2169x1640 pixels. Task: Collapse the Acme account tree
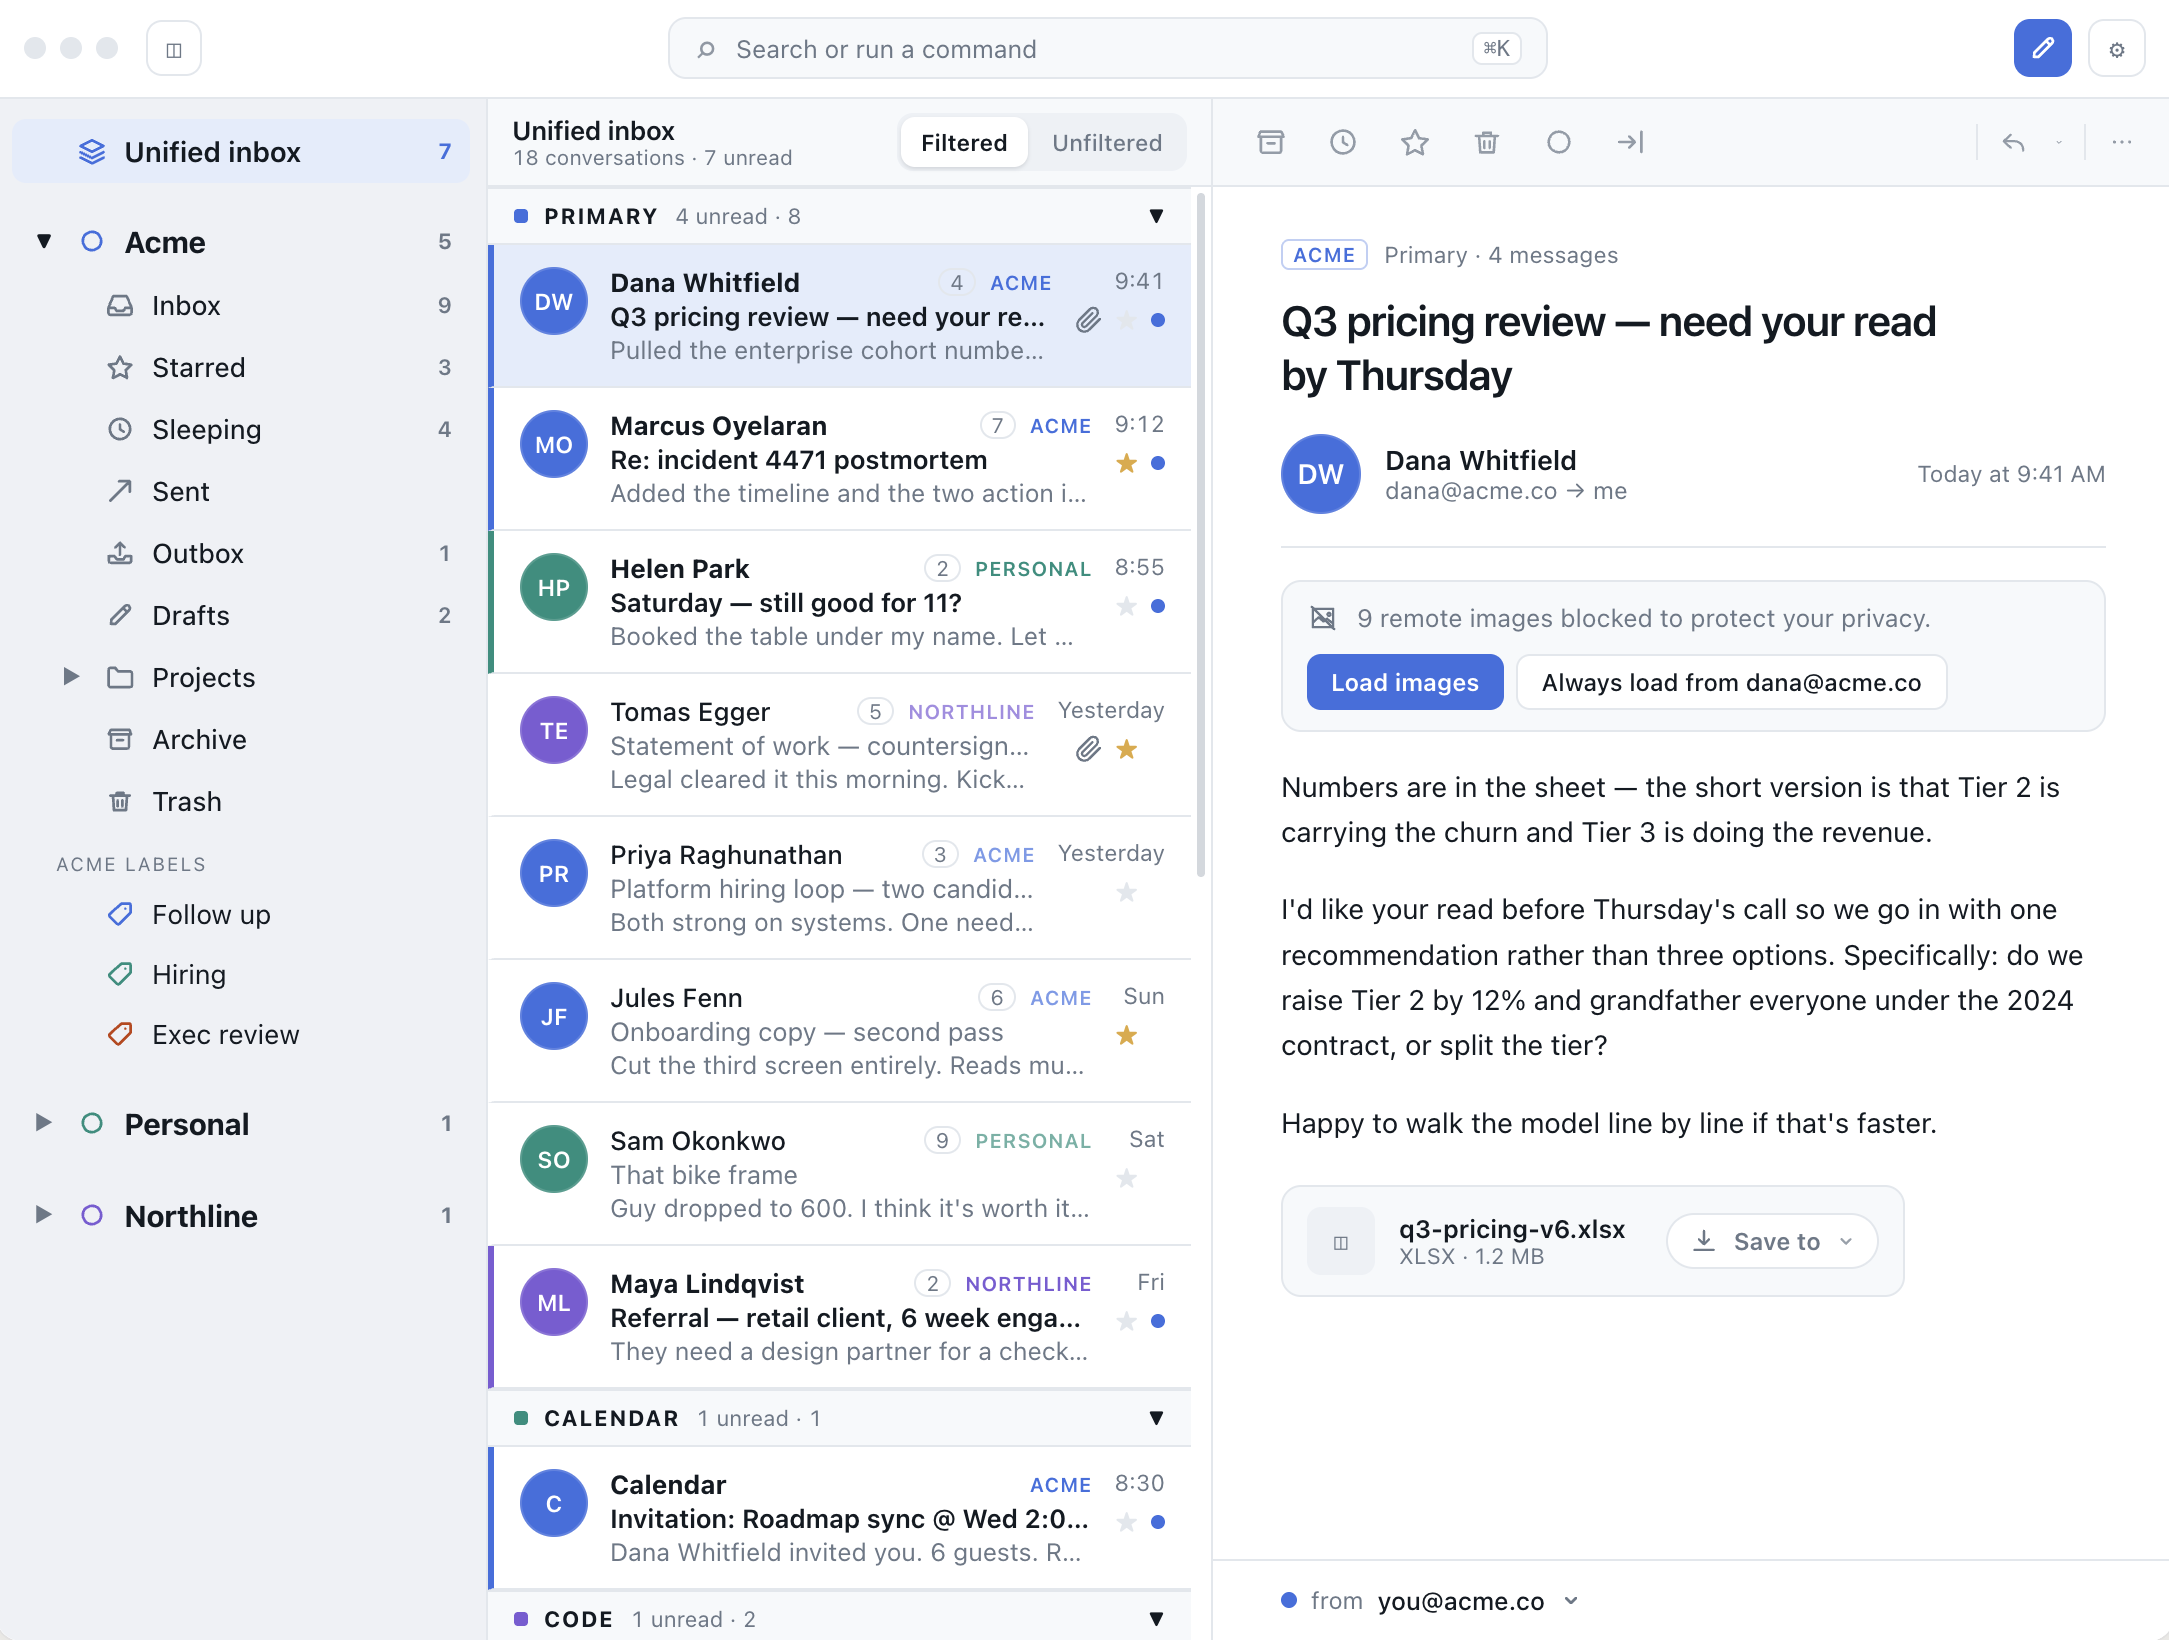44,241
